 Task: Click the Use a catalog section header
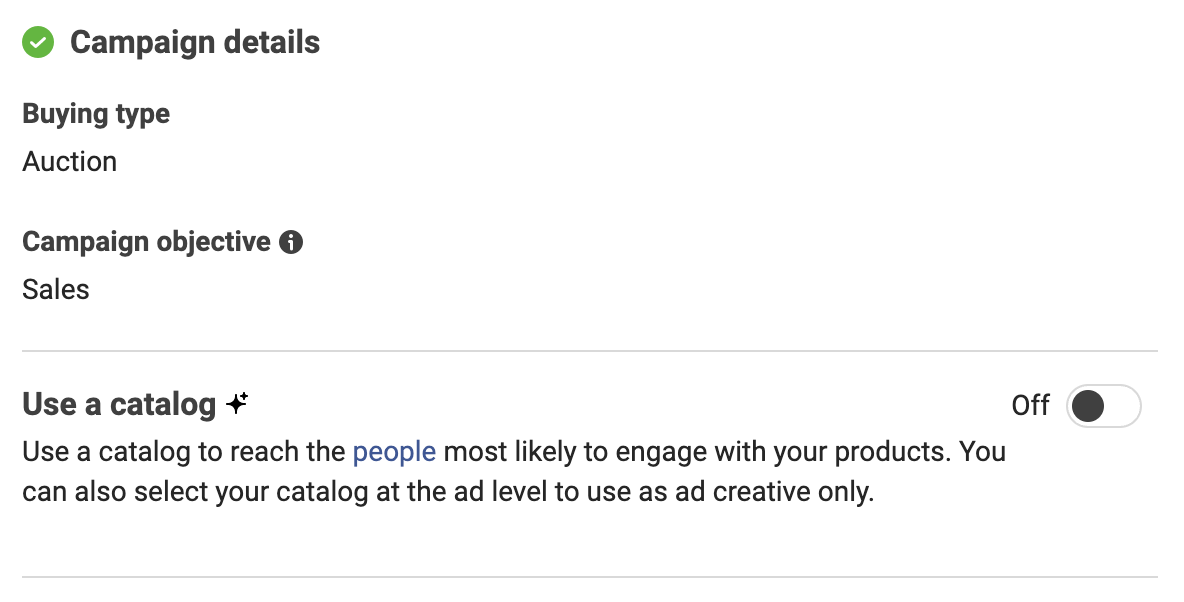point(120,404)
